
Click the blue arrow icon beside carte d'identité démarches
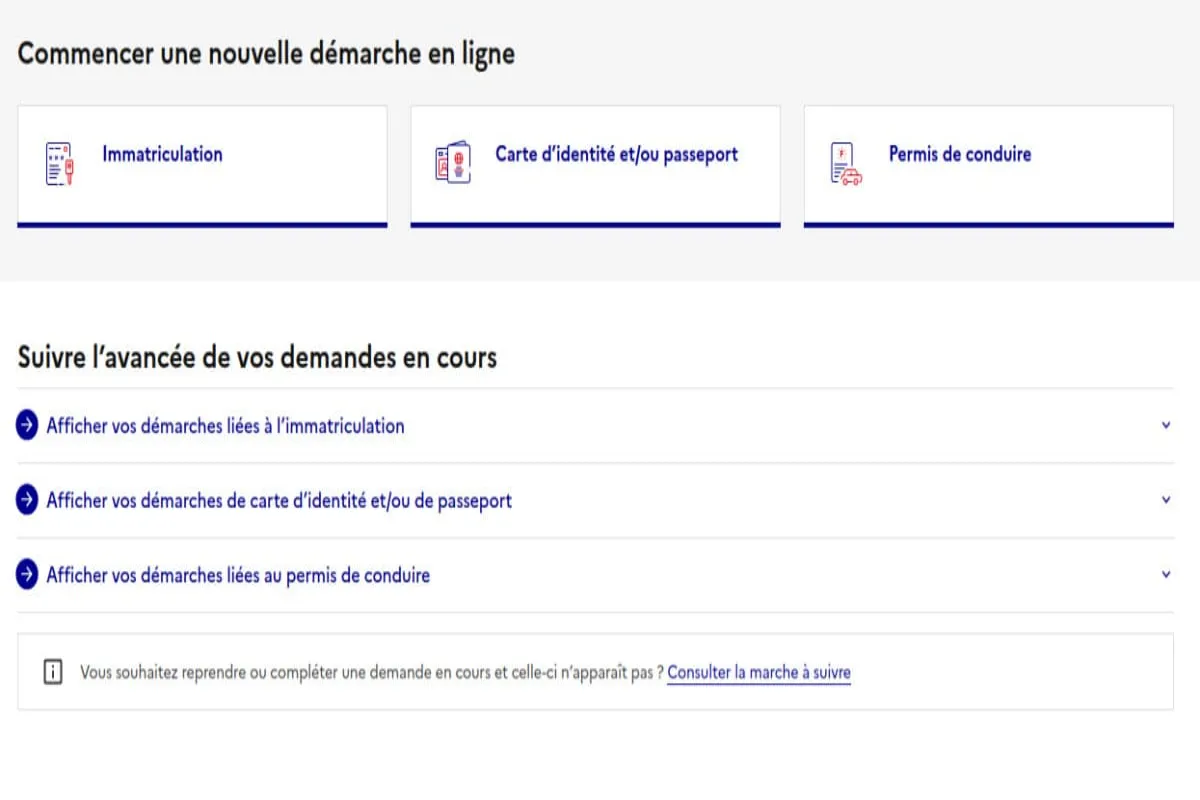coord(26,500)
